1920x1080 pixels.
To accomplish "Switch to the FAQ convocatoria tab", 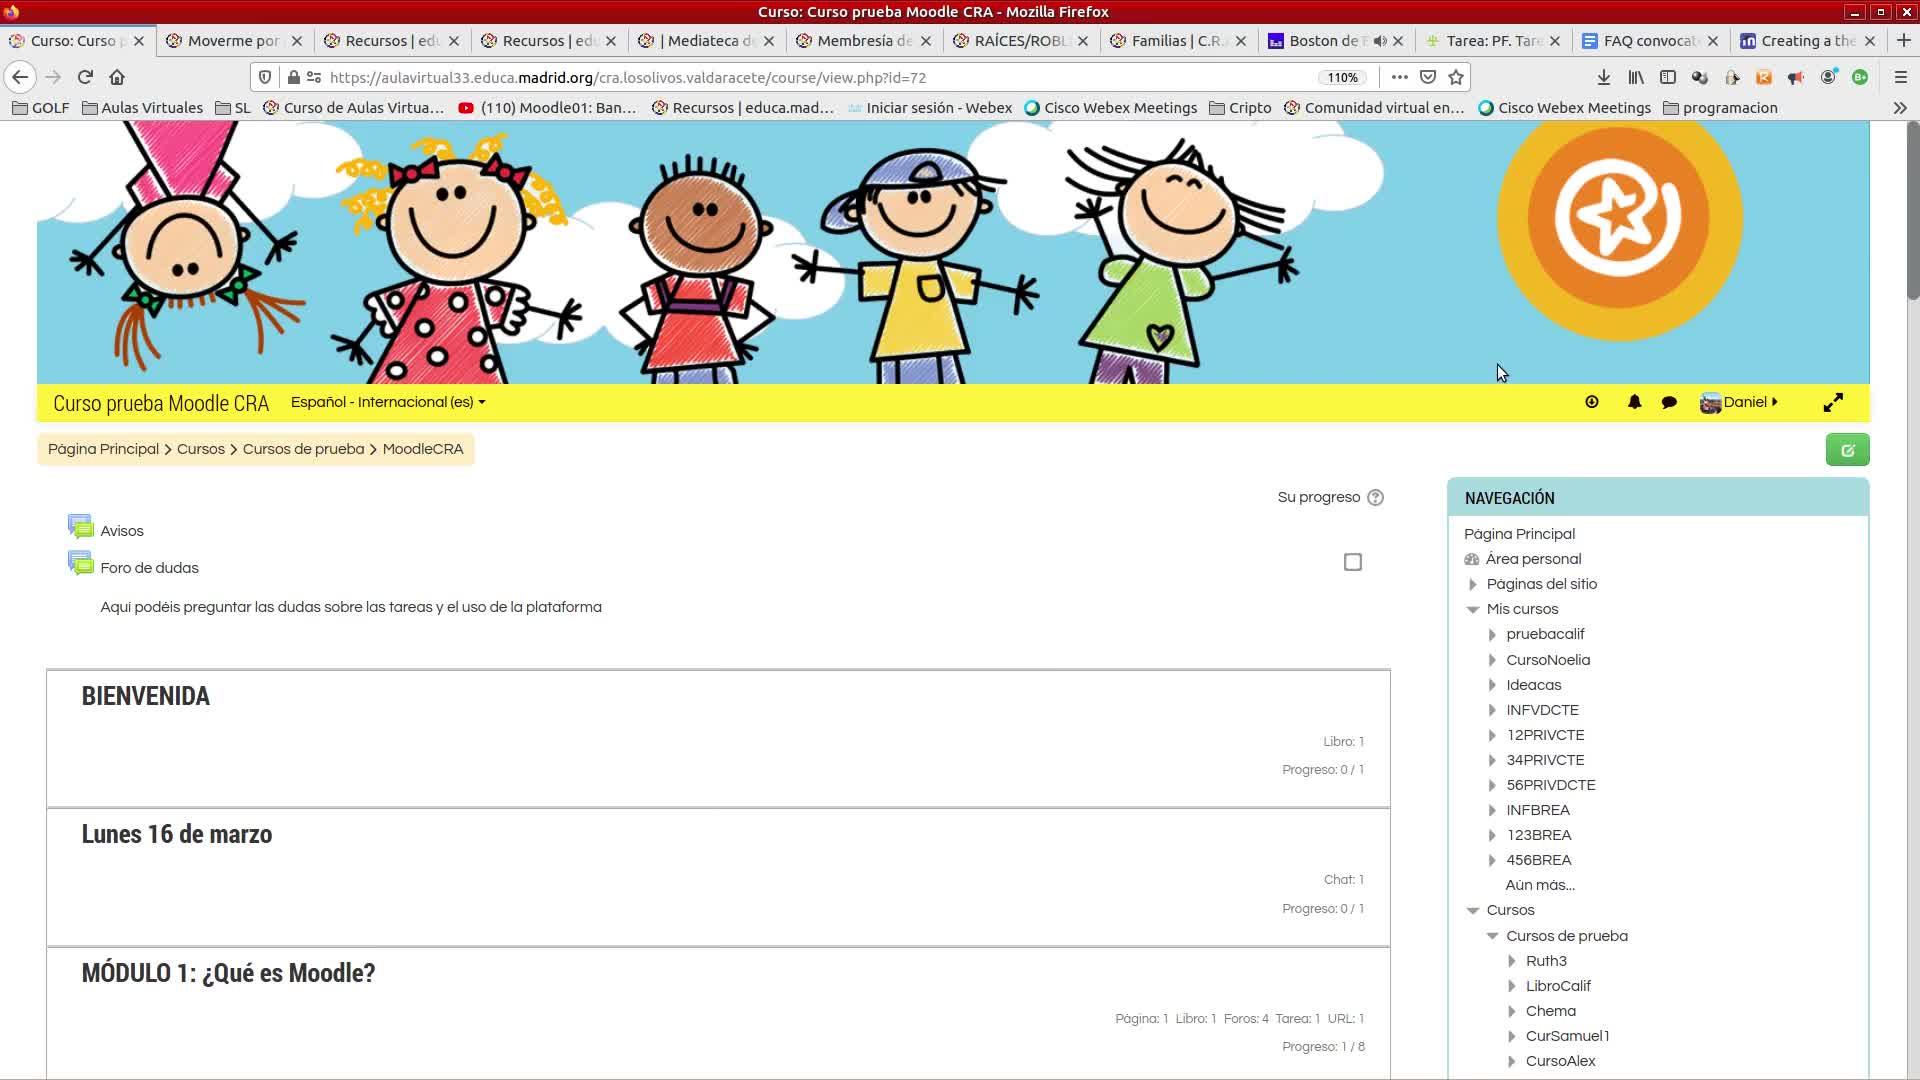I will click(x=1648, y=41).
